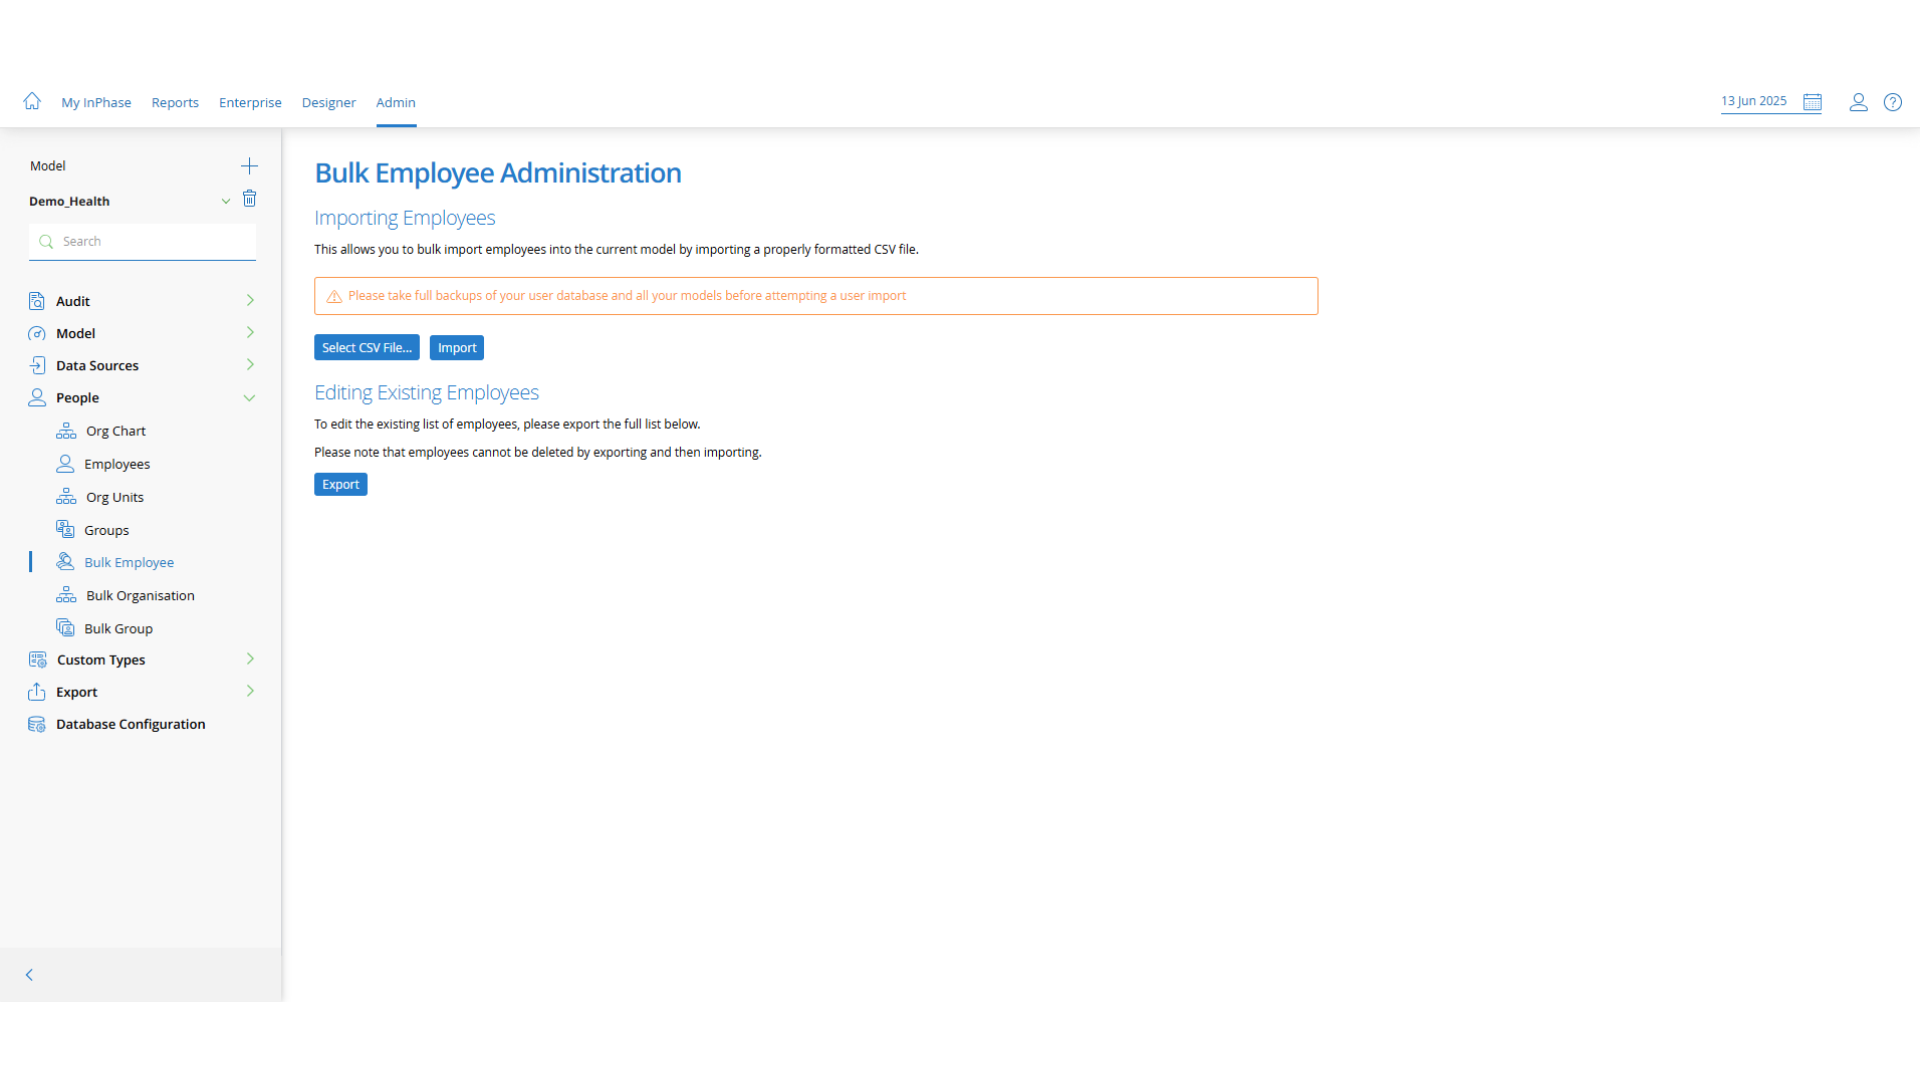Image resolution: width=1920 pixels, height=1080 pixels.
Task: Expand the Custom Types chevron
Action: [250, 659]
